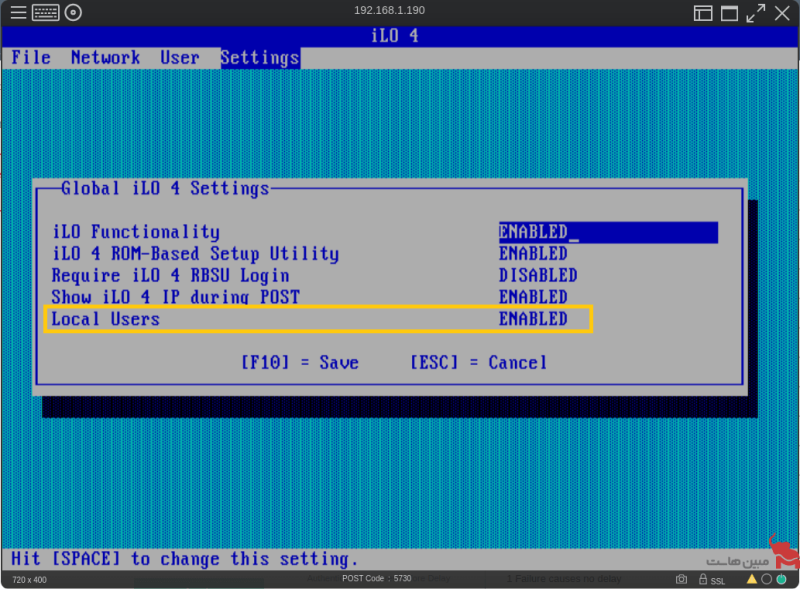Select Require iLO 4 RBSU Login label

[x=170, y=276]
